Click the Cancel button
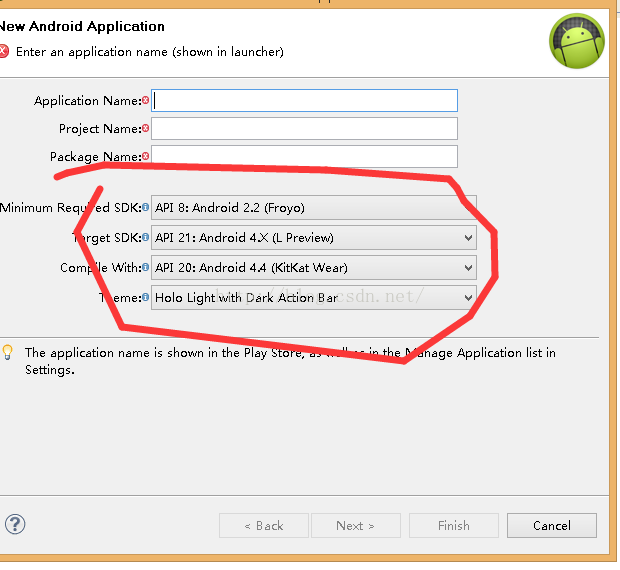The height and width of the screenshot is (570, 620). click(552, 526)
